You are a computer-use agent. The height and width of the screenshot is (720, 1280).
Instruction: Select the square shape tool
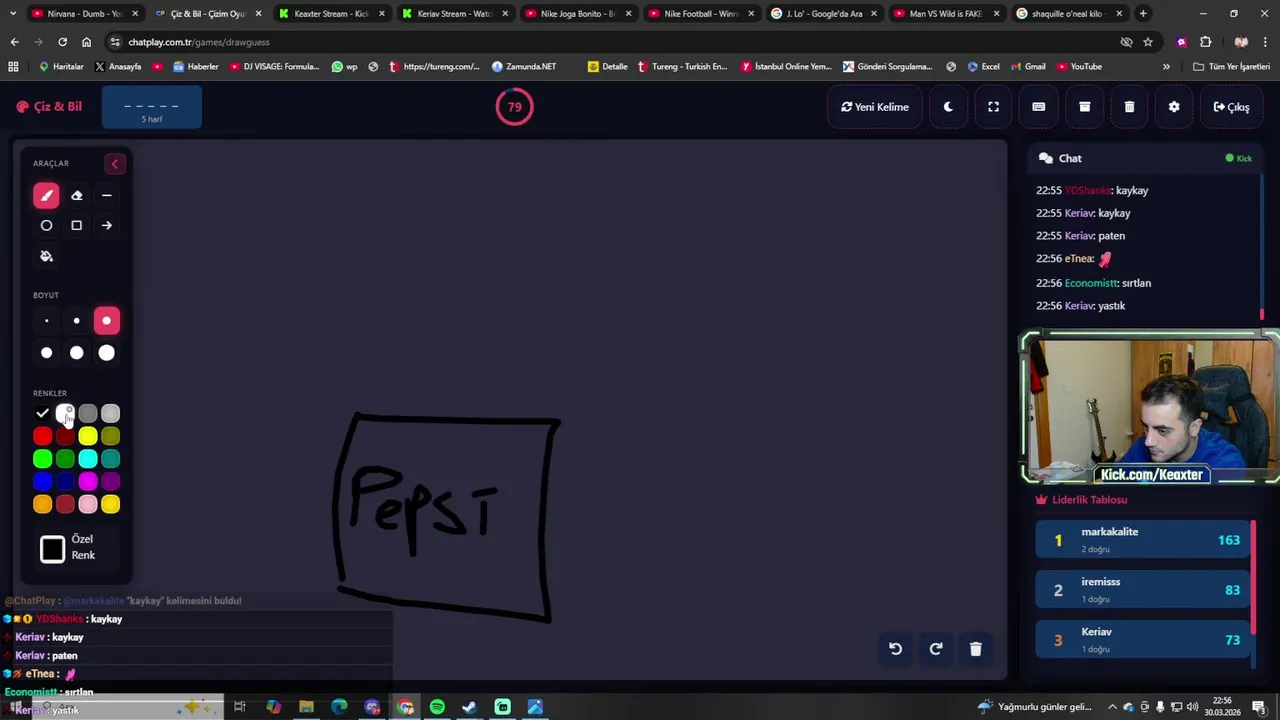click(x=76, y=226)
